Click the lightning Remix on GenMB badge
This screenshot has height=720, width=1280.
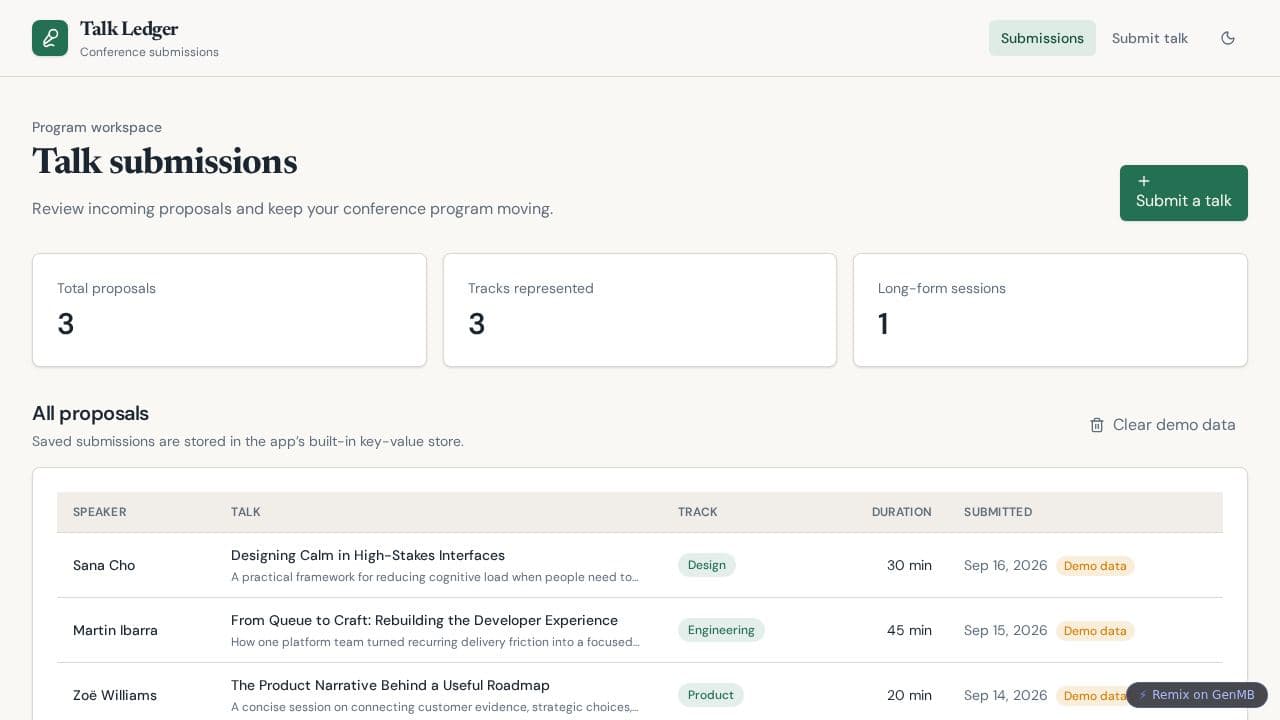(x=1197, y=695)
